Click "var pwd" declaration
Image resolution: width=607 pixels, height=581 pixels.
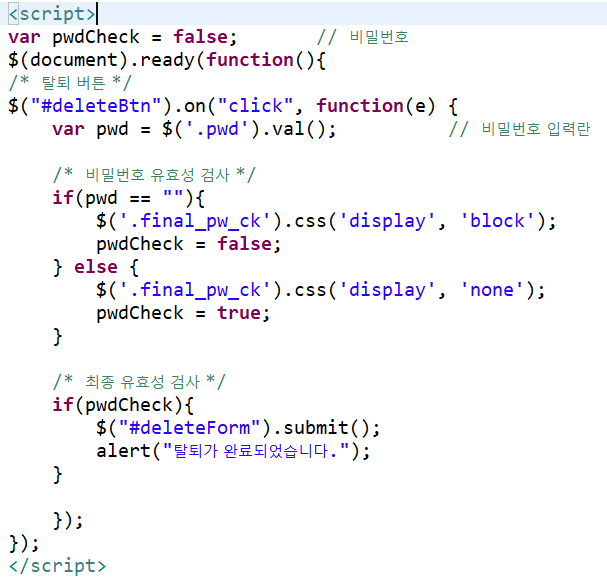[90, 129]
